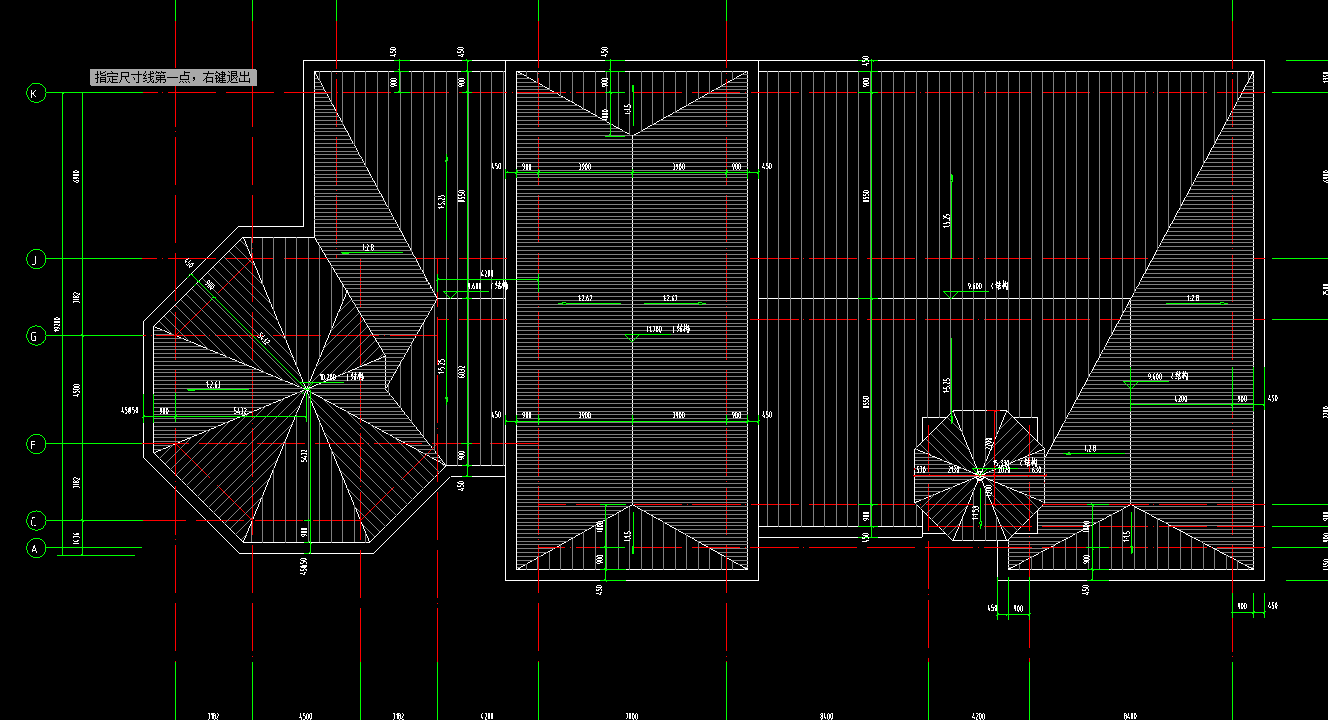Viewport: 1328px width, 720px height.
Task: Select the F axis bubble
Action: point(35,444)
